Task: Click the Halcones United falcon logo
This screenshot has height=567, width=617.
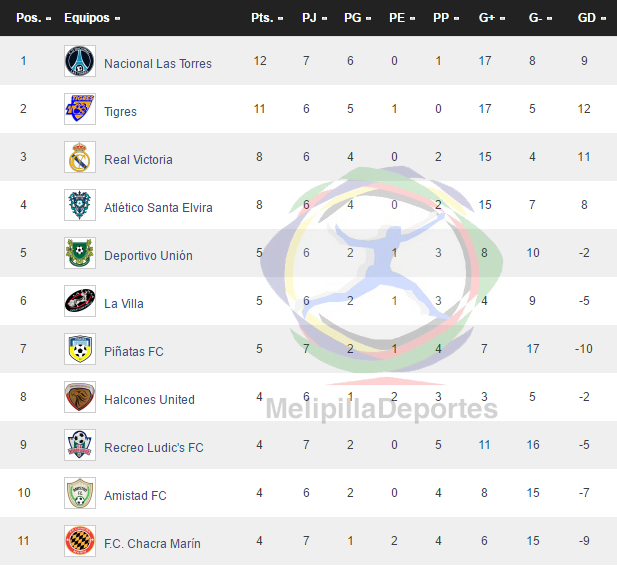Action: 80,397
